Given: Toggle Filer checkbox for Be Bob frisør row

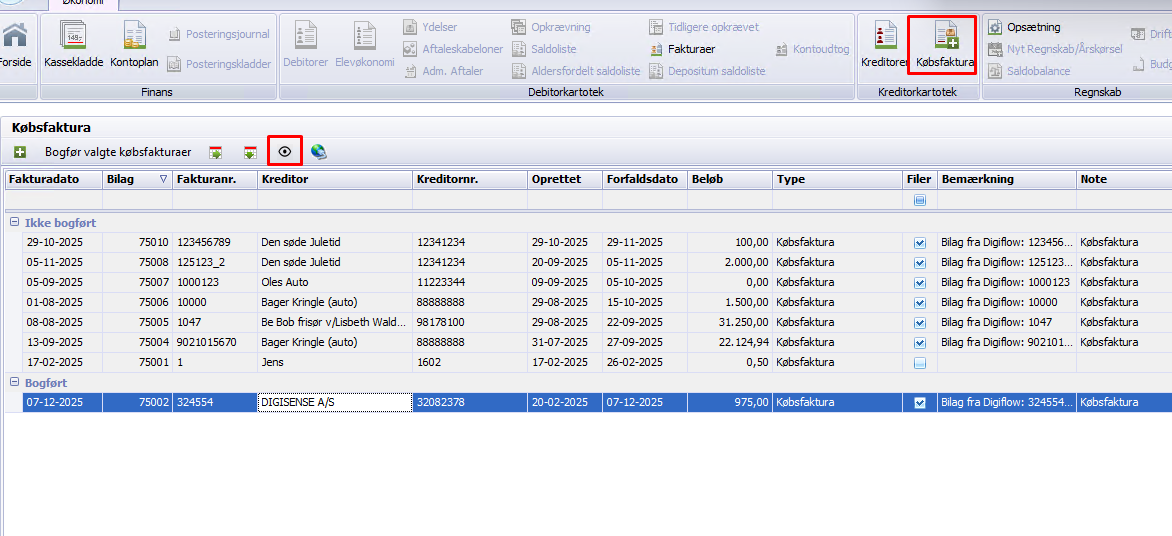Looking at the screenshot, I should tap(920, 323).
